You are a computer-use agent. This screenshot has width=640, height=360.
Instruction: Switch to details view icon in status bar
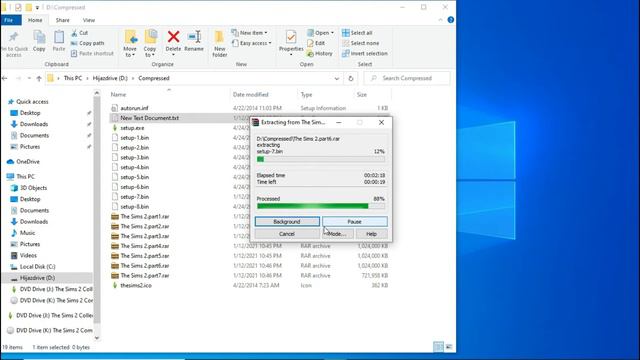[x=438, y=347]
